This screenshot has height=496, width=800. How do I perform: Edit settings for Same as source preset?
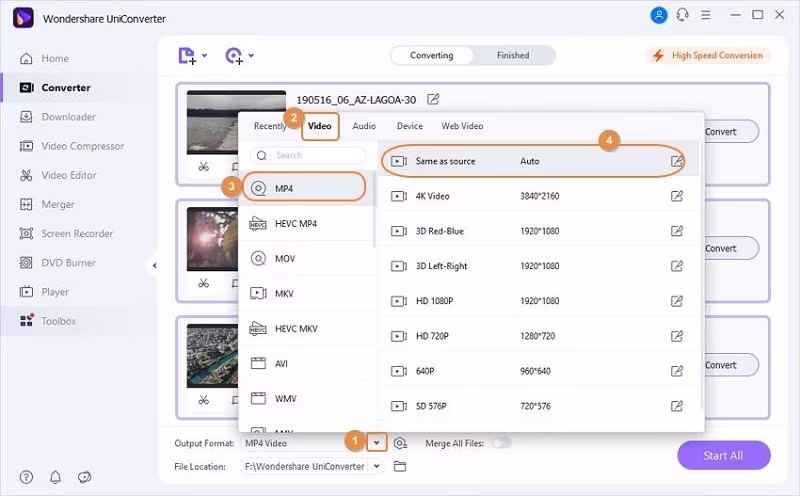[x=677, y=161]
